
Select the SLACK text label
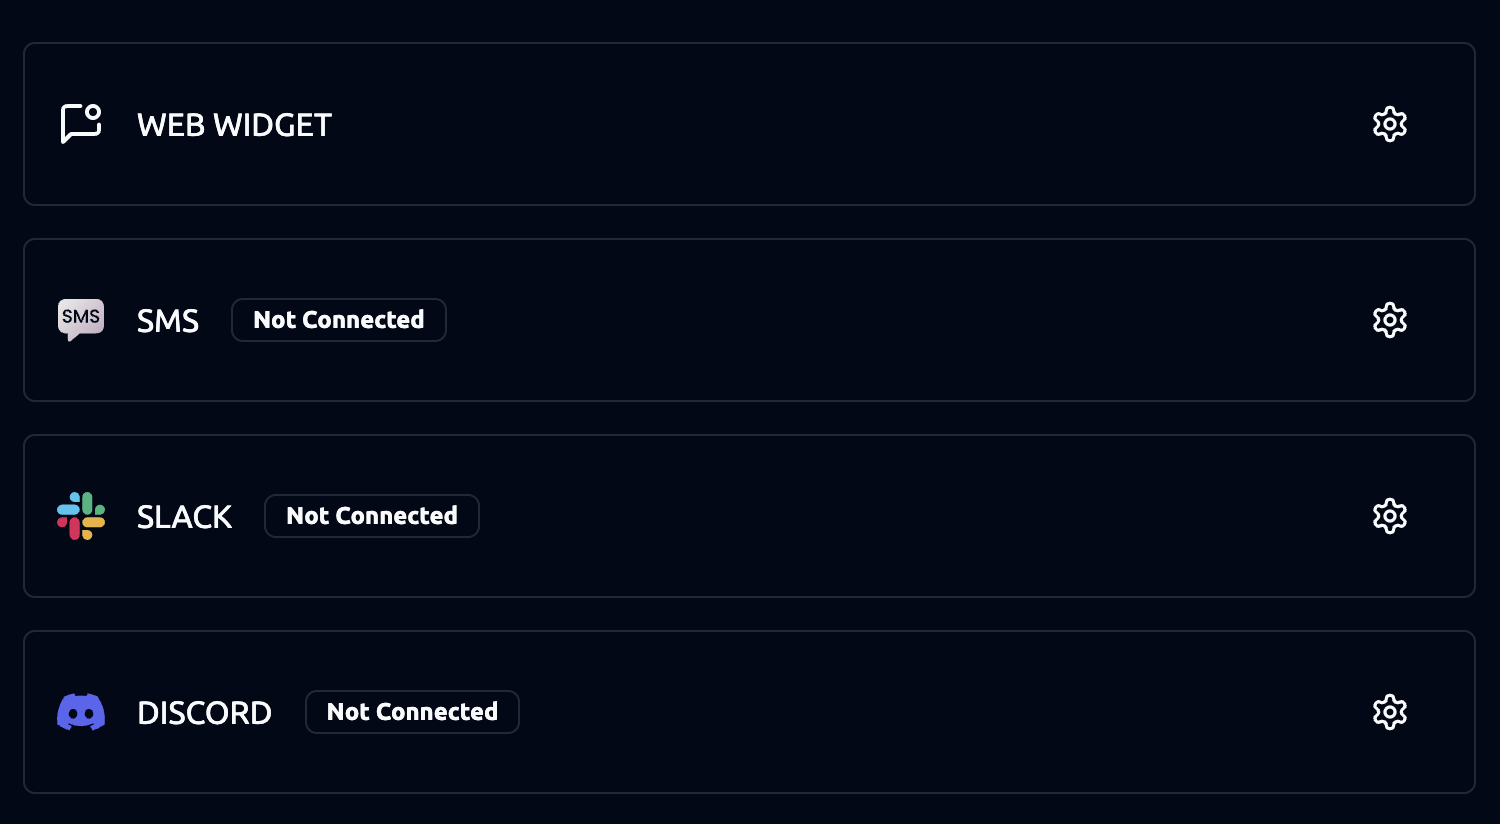pyautogui.click(x=184, y=517)
